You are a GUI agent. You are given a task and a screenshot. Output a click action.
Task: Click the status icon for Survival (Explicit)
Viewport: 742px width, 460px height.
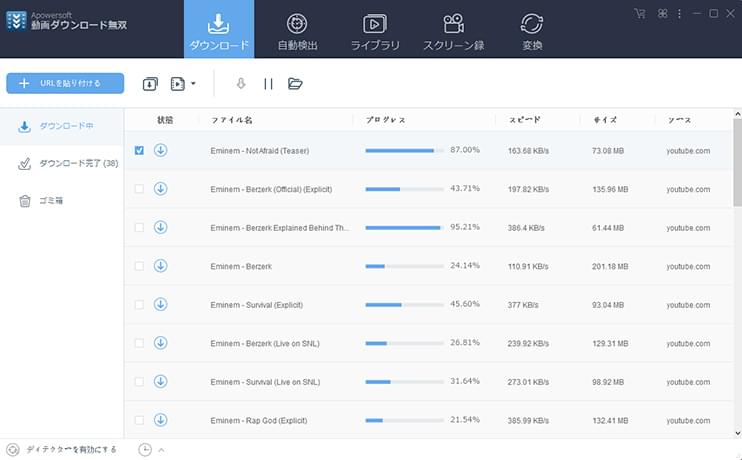pyautogui.click(x=160, y=304)
